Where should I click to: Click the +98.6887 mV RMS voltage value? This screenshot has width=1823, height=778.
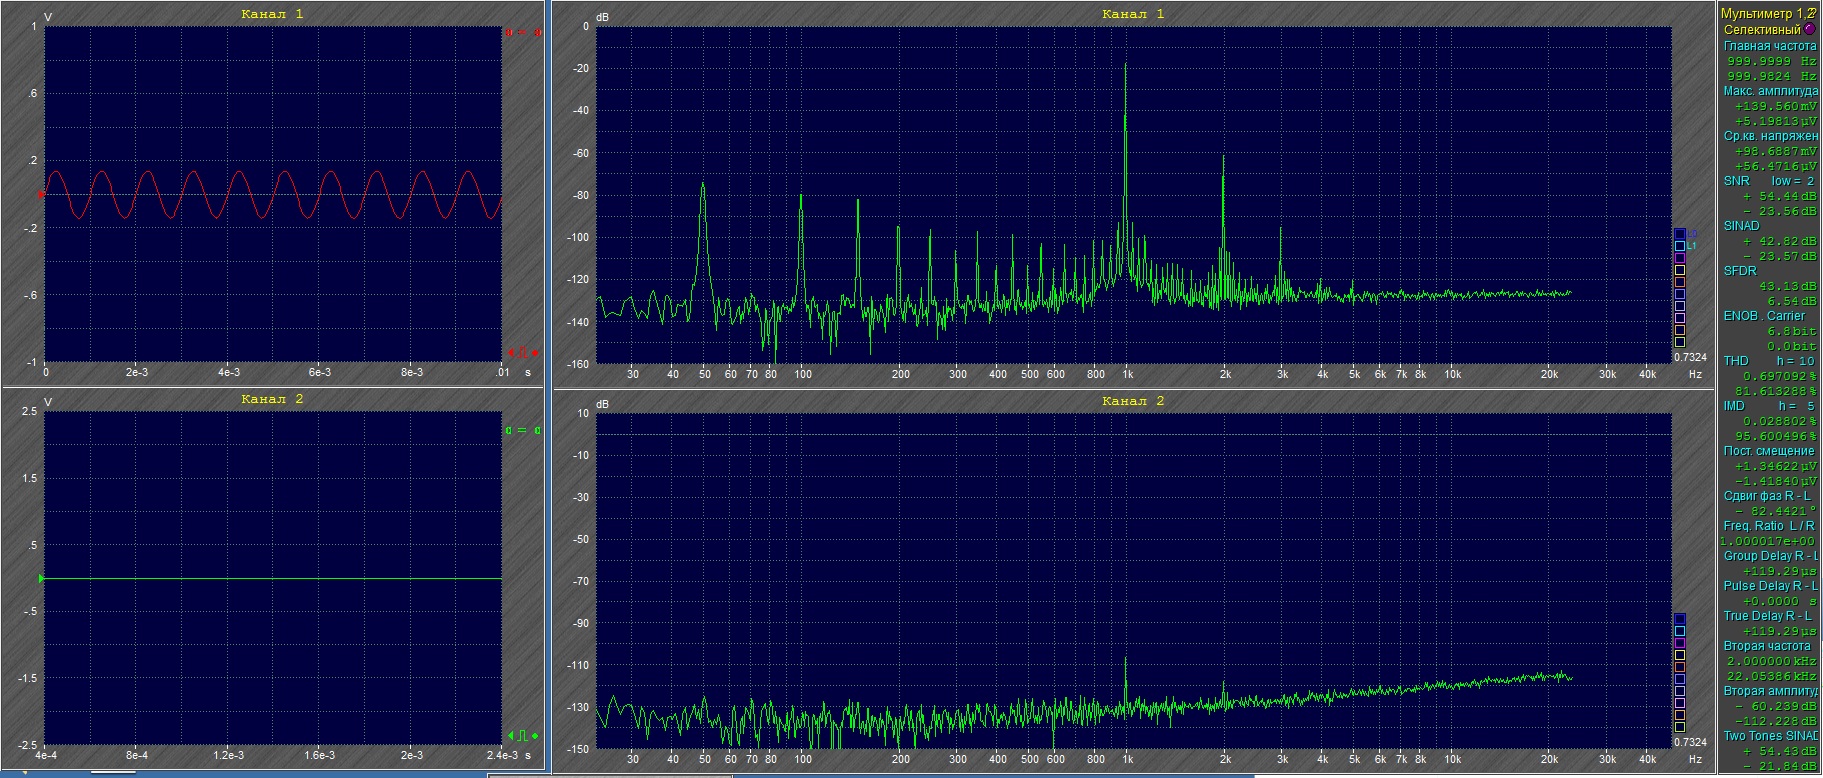(1776, 150)
